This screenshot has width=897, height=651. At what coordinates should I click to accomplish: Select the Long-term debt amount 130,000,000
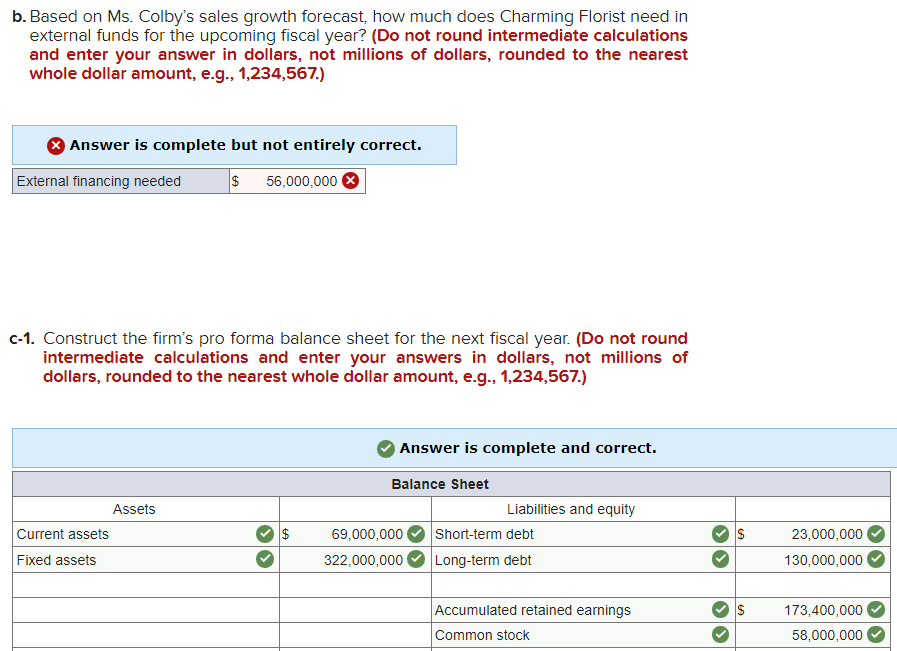point(823,560)
